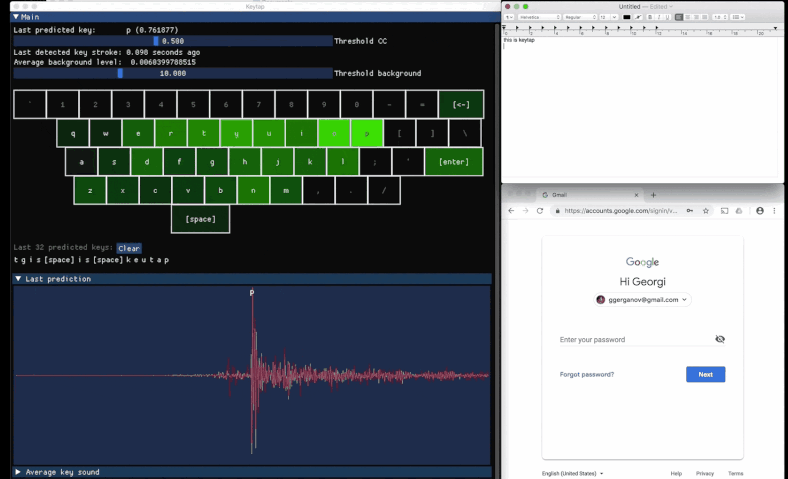Open the Chrome profile avatar icon
The image size is (788, 479).
(x=760, y=211)
